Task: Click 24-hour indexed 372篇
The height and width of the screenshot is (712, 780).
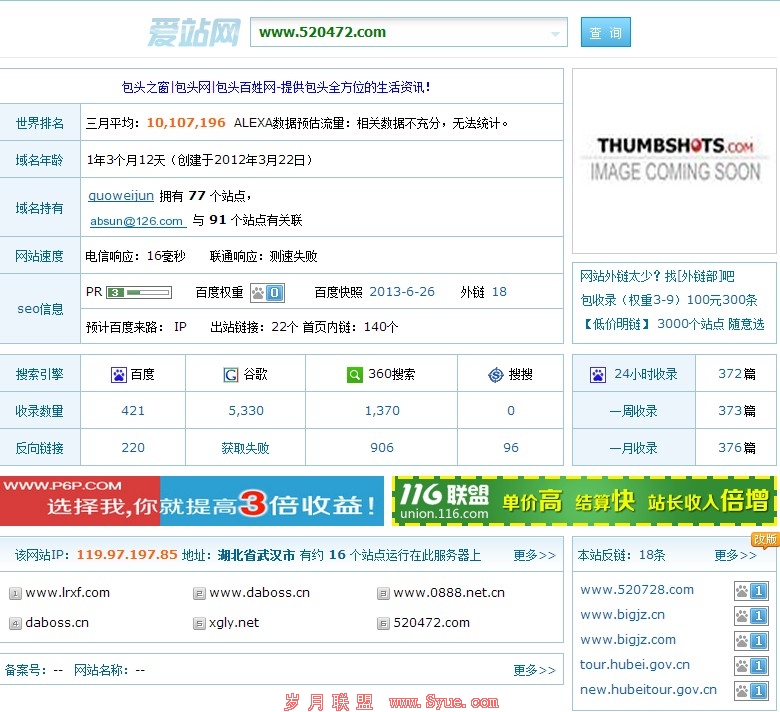Action: click(737, 374)
